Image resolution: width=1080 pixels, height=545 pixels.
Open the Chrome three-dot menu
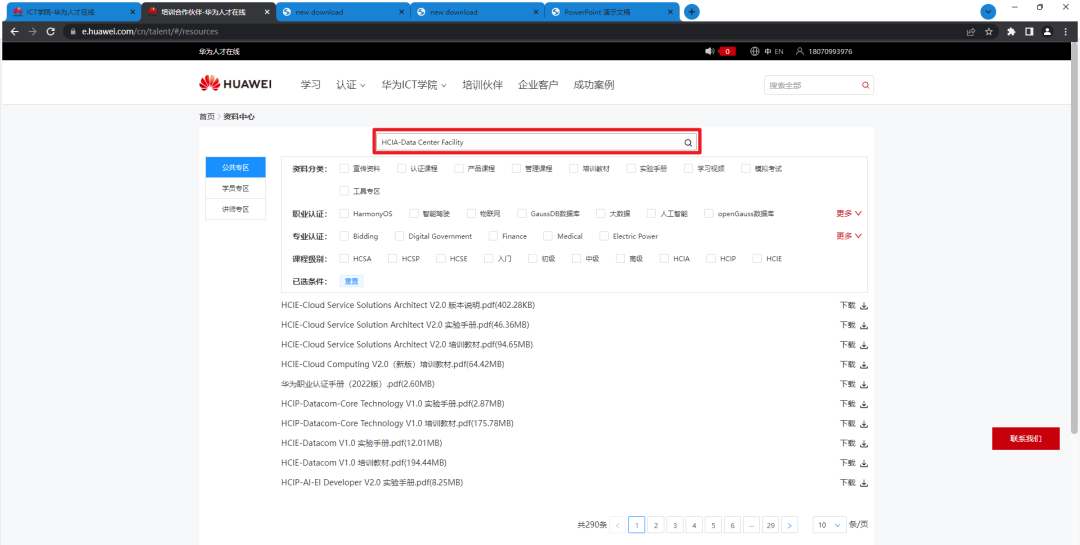(1065, 32)
